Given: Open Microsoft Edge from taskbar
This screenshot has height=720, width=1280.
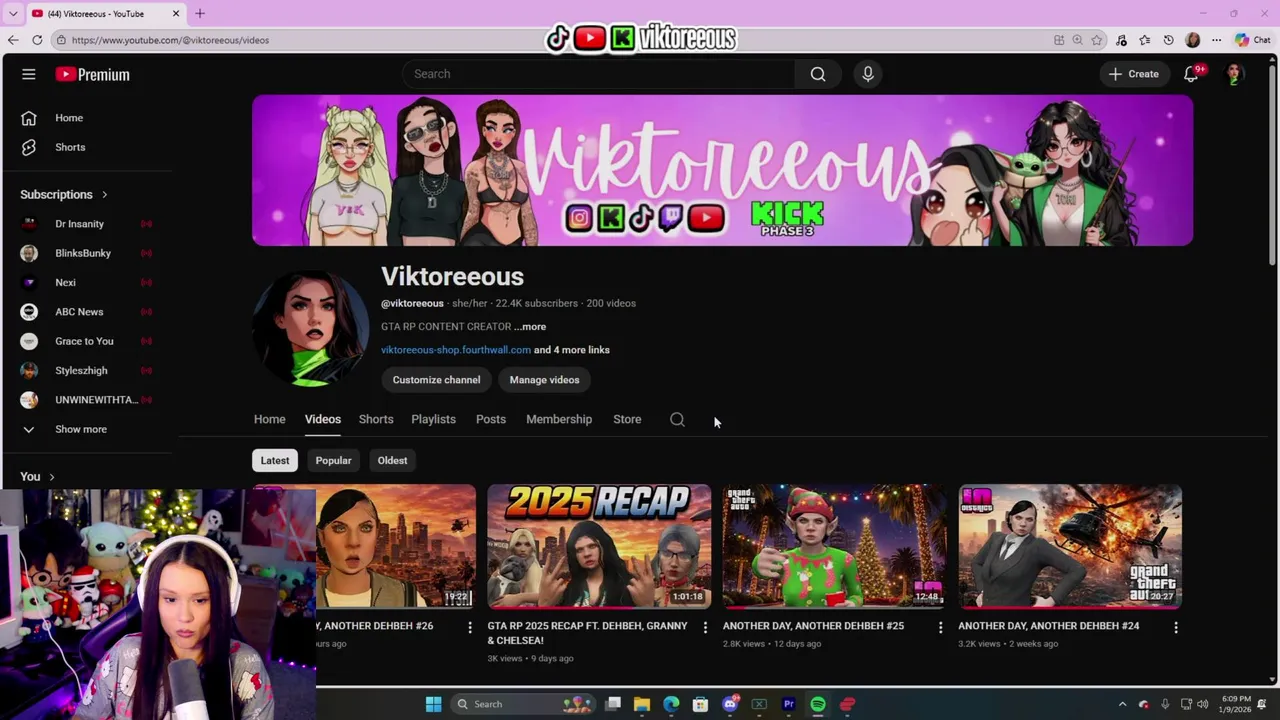Looking at the screenshot, I should point(671,704).
